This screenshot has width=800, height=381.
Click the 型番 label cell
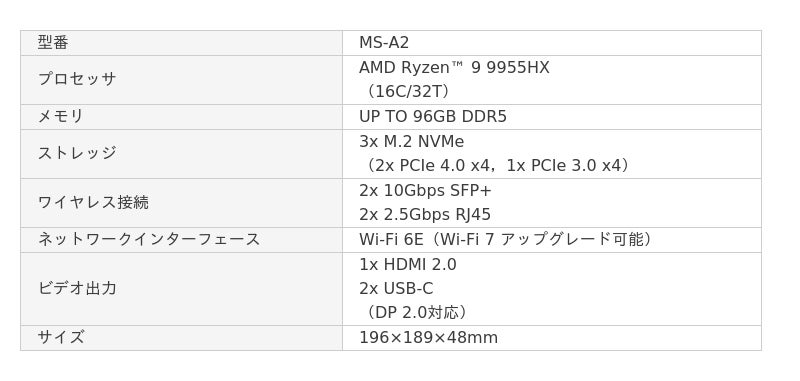(181, 43)
